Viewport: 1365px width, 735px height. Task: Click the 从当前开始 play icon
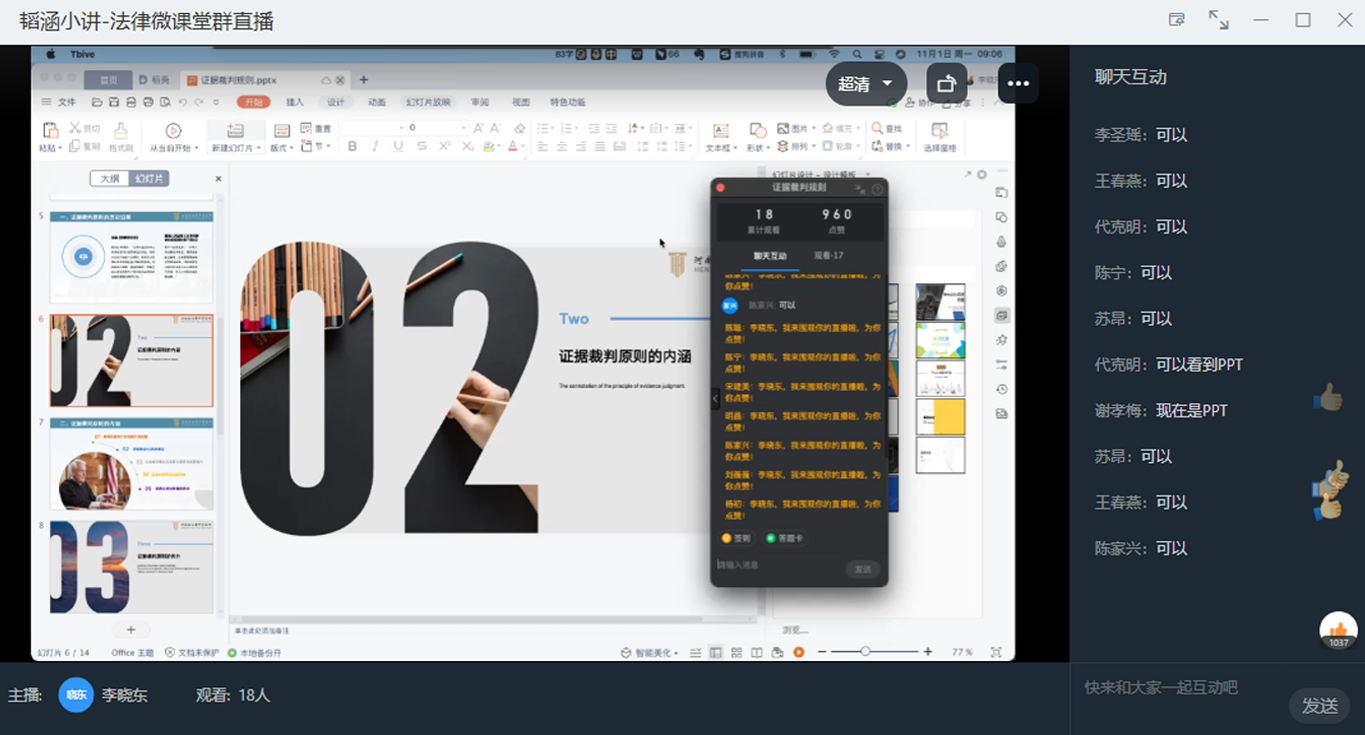pos(173,130)
